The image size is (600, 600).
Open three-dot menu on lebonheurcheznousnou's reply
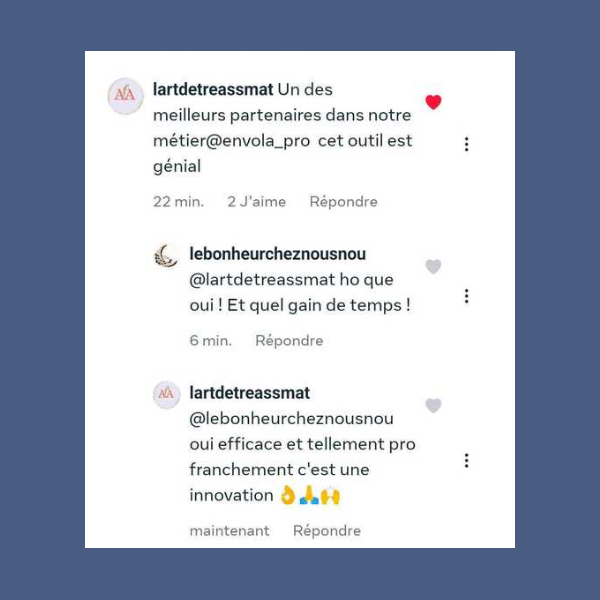click(466, 296)
